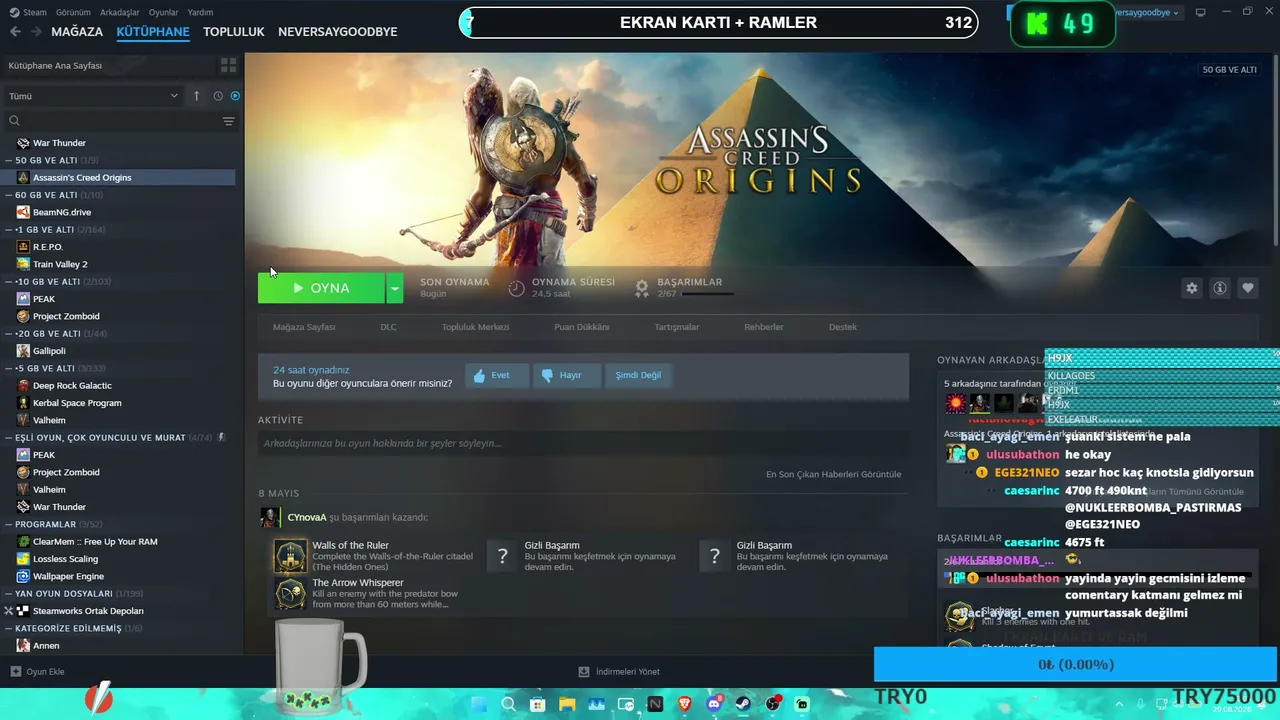Open advanced filter options icon
The width and height of the screenshot is (1280, 720).
[229, 121]
